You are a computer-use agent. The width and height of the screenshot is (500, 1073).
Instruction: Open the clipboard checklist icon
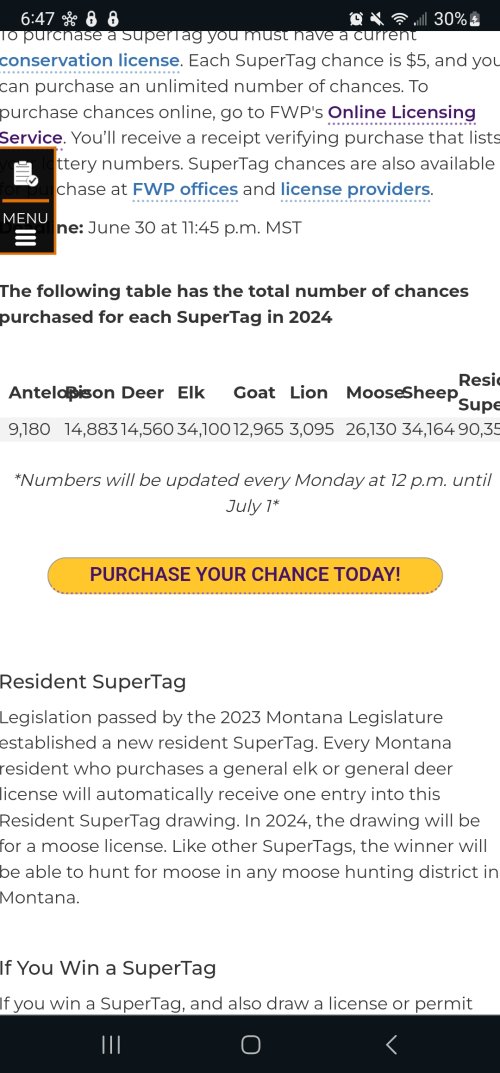[x=25, y=174]
